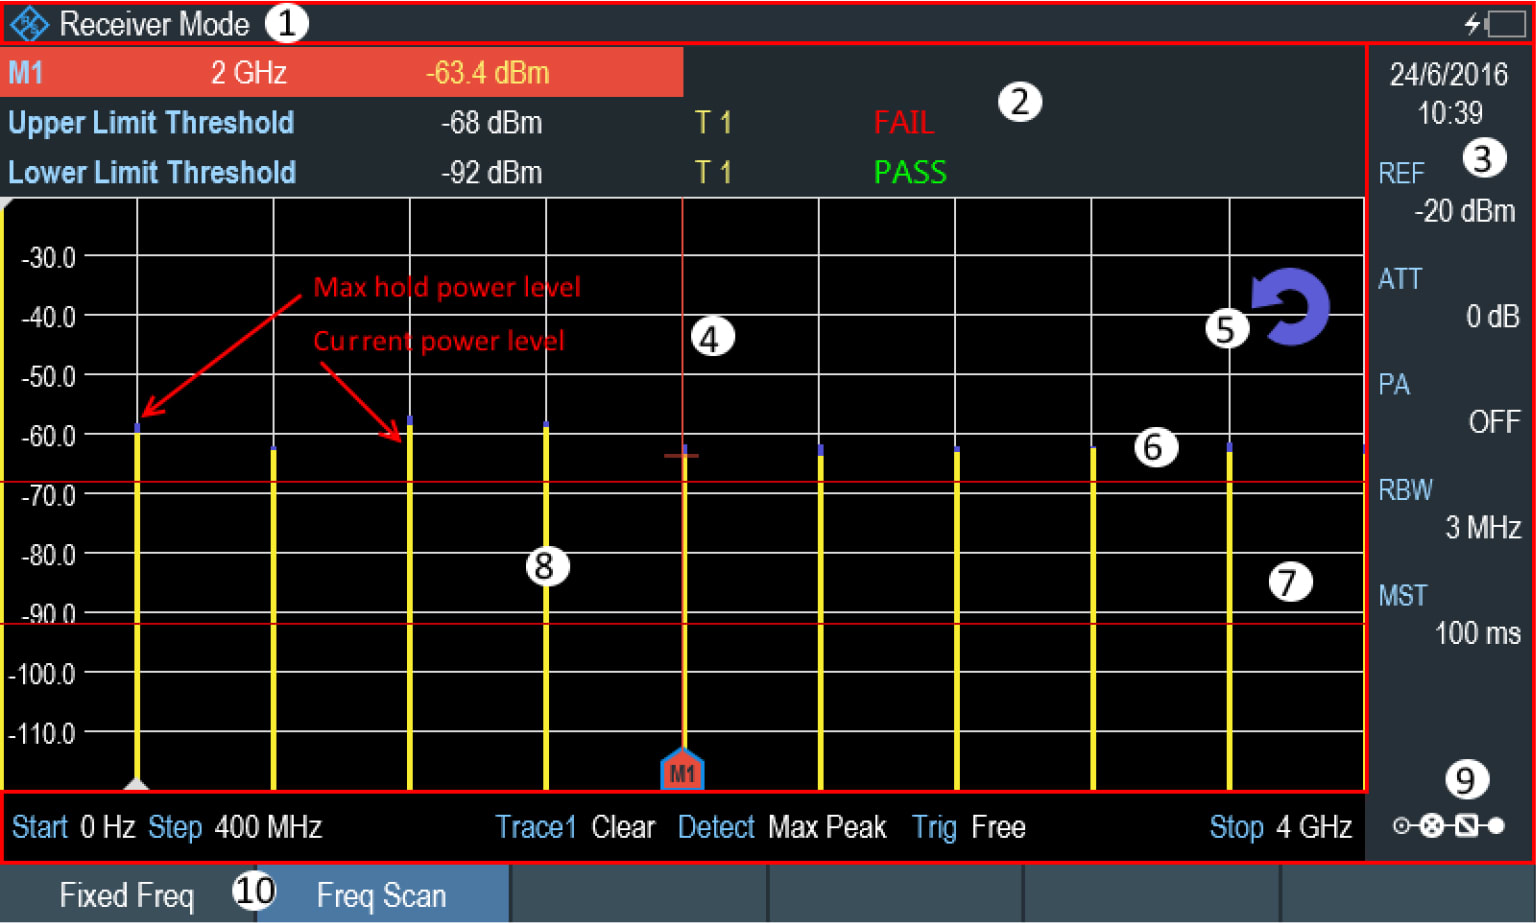Select the REF -20 dBm setting
Image resolution: width=1536 pixels, height=923 pixels.
(1449, 192)
